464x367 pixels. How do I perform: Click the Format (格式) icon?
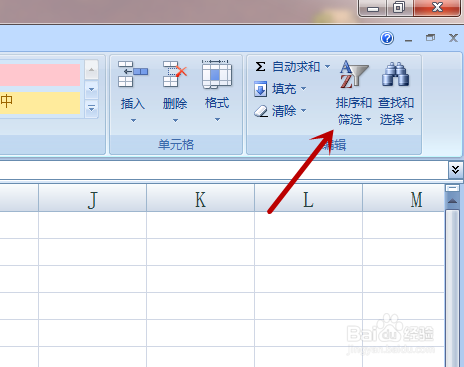pyautogui.click(x=217, y=74)
